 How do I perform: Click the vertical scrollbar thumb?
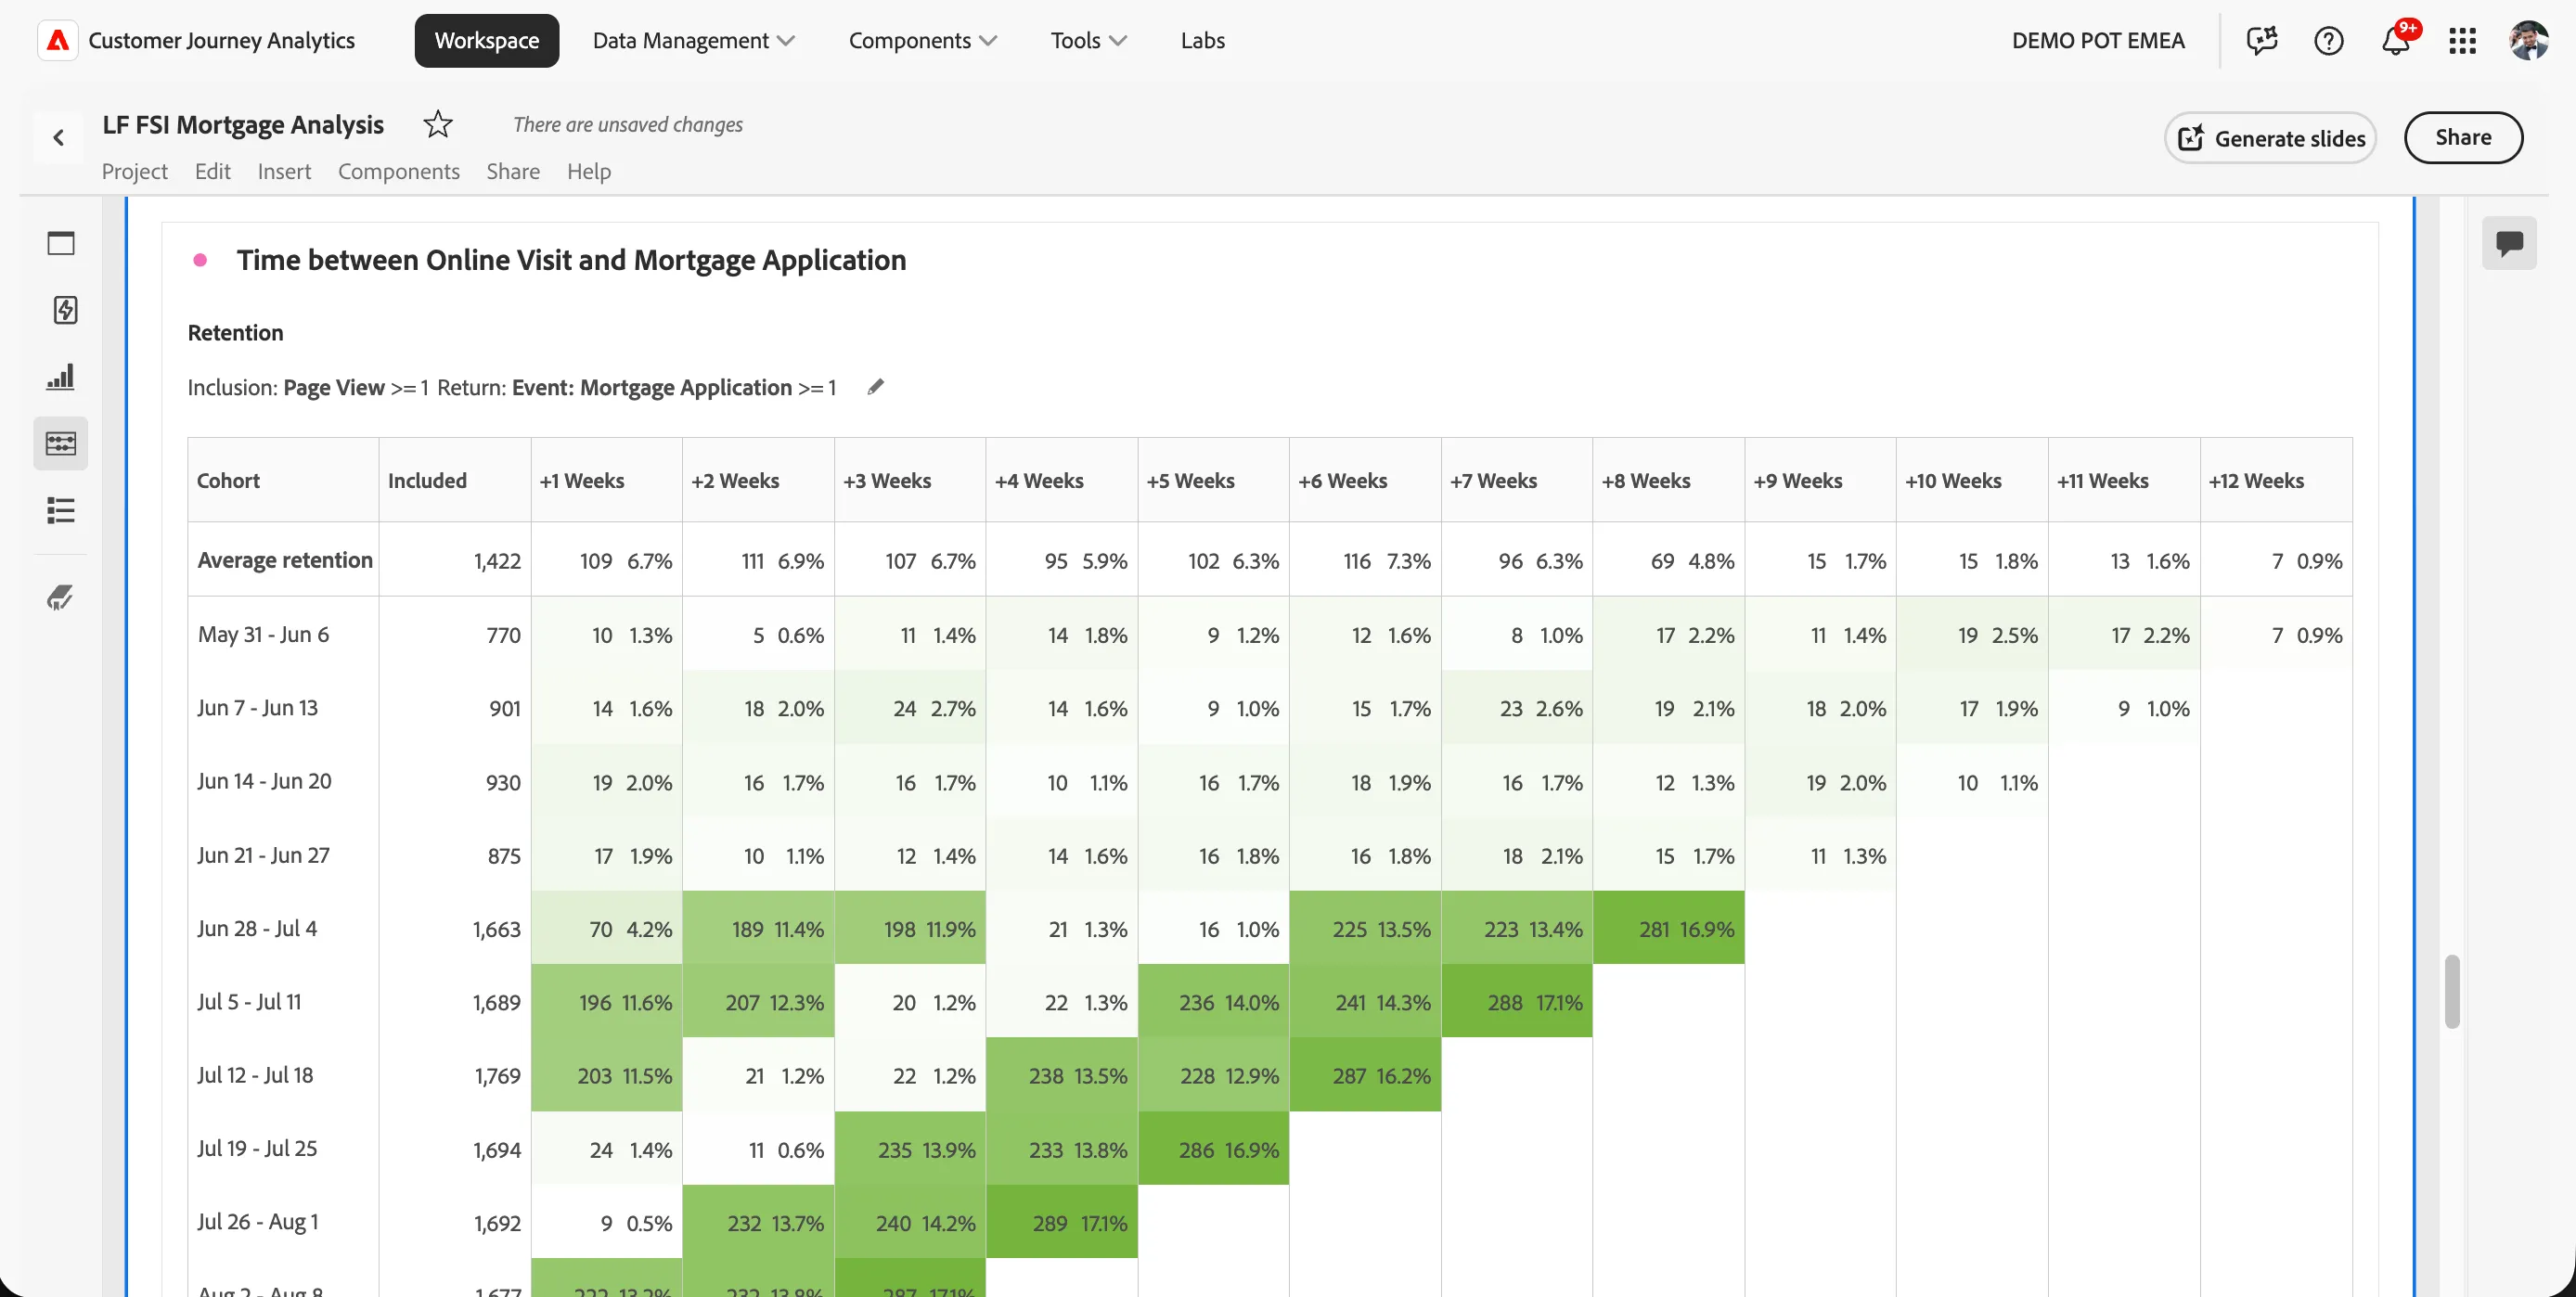pos(2451,991)
